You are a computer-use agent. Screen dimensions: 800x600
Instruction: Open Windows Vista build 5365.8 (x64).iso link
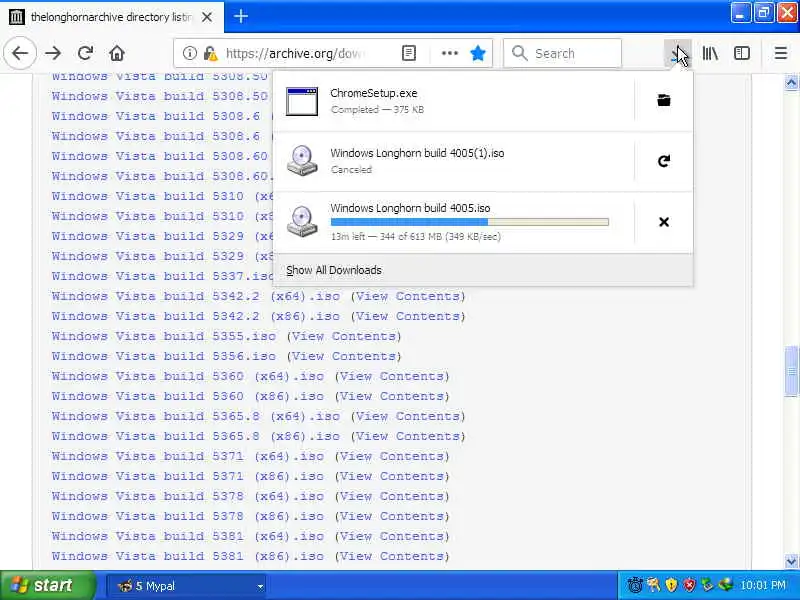[195, 416]
